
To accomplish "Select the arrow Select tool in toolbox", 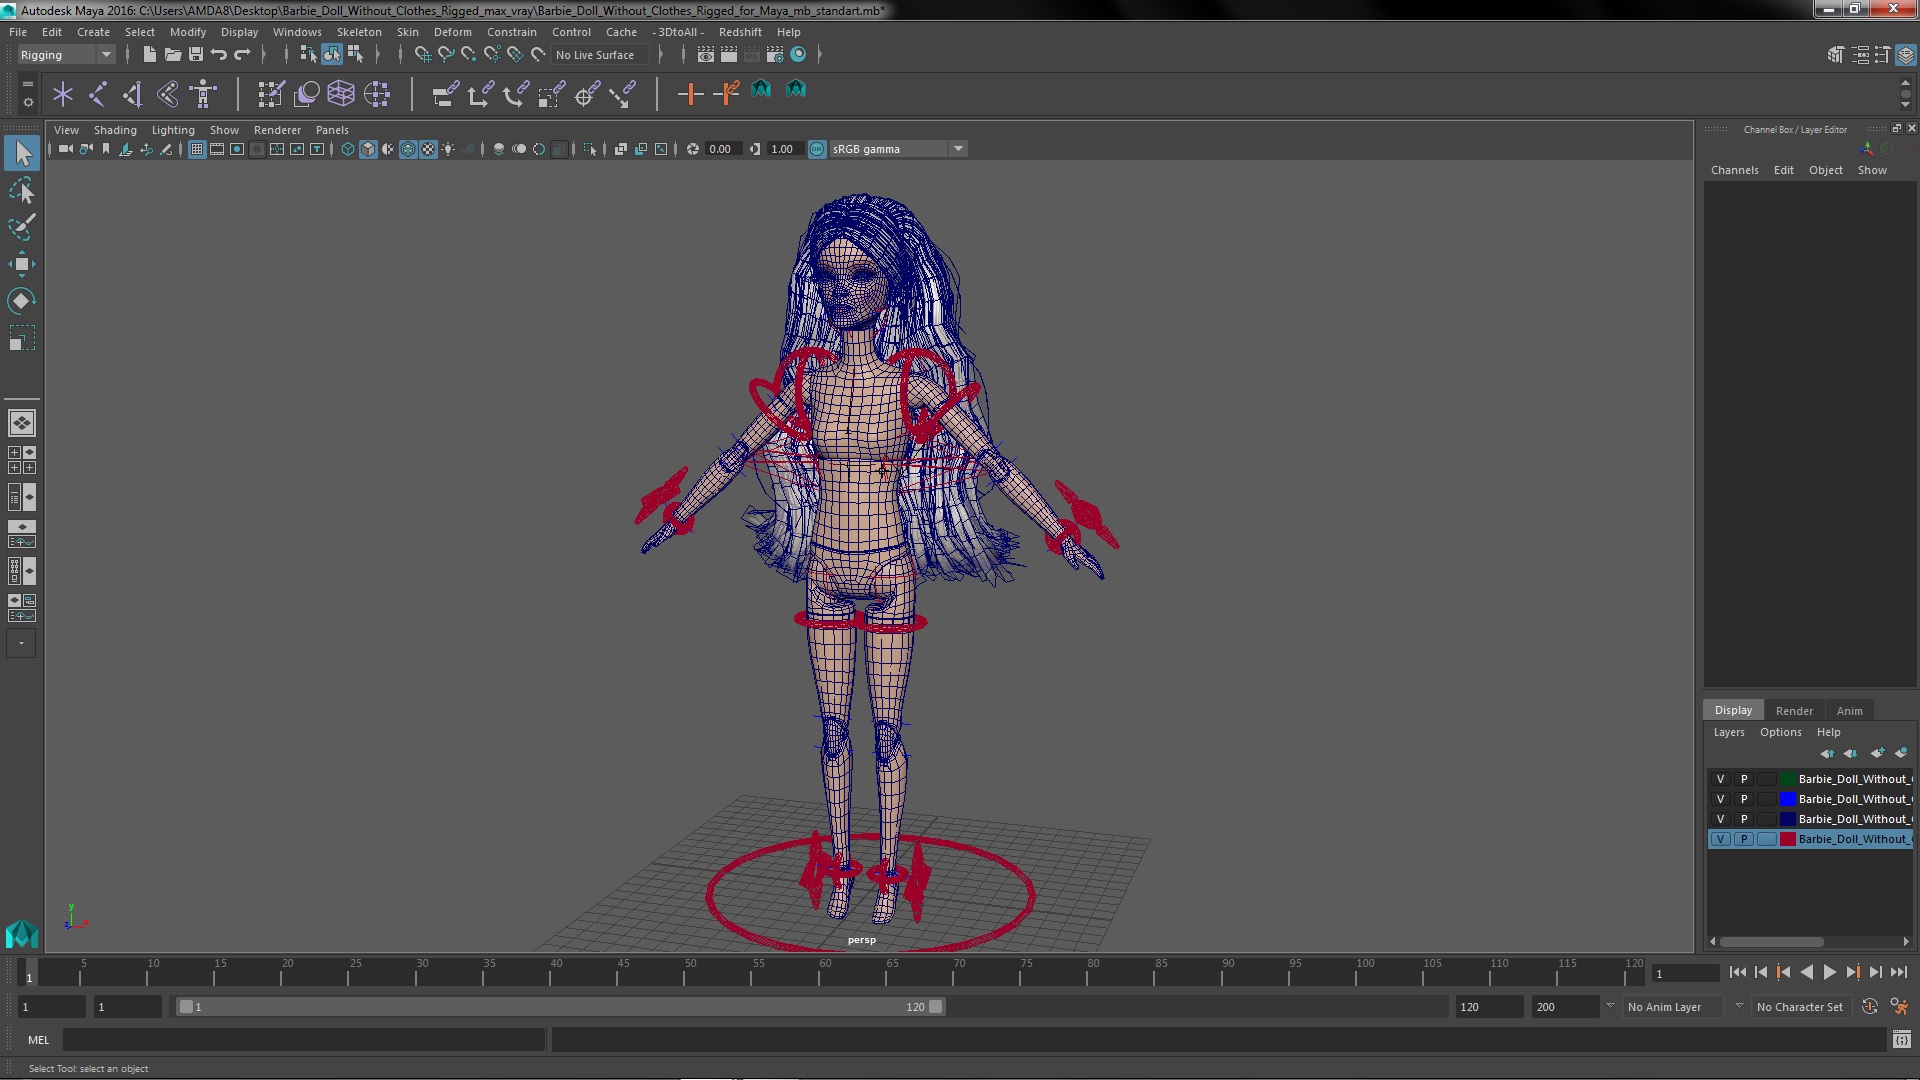I will pos(22,153).
